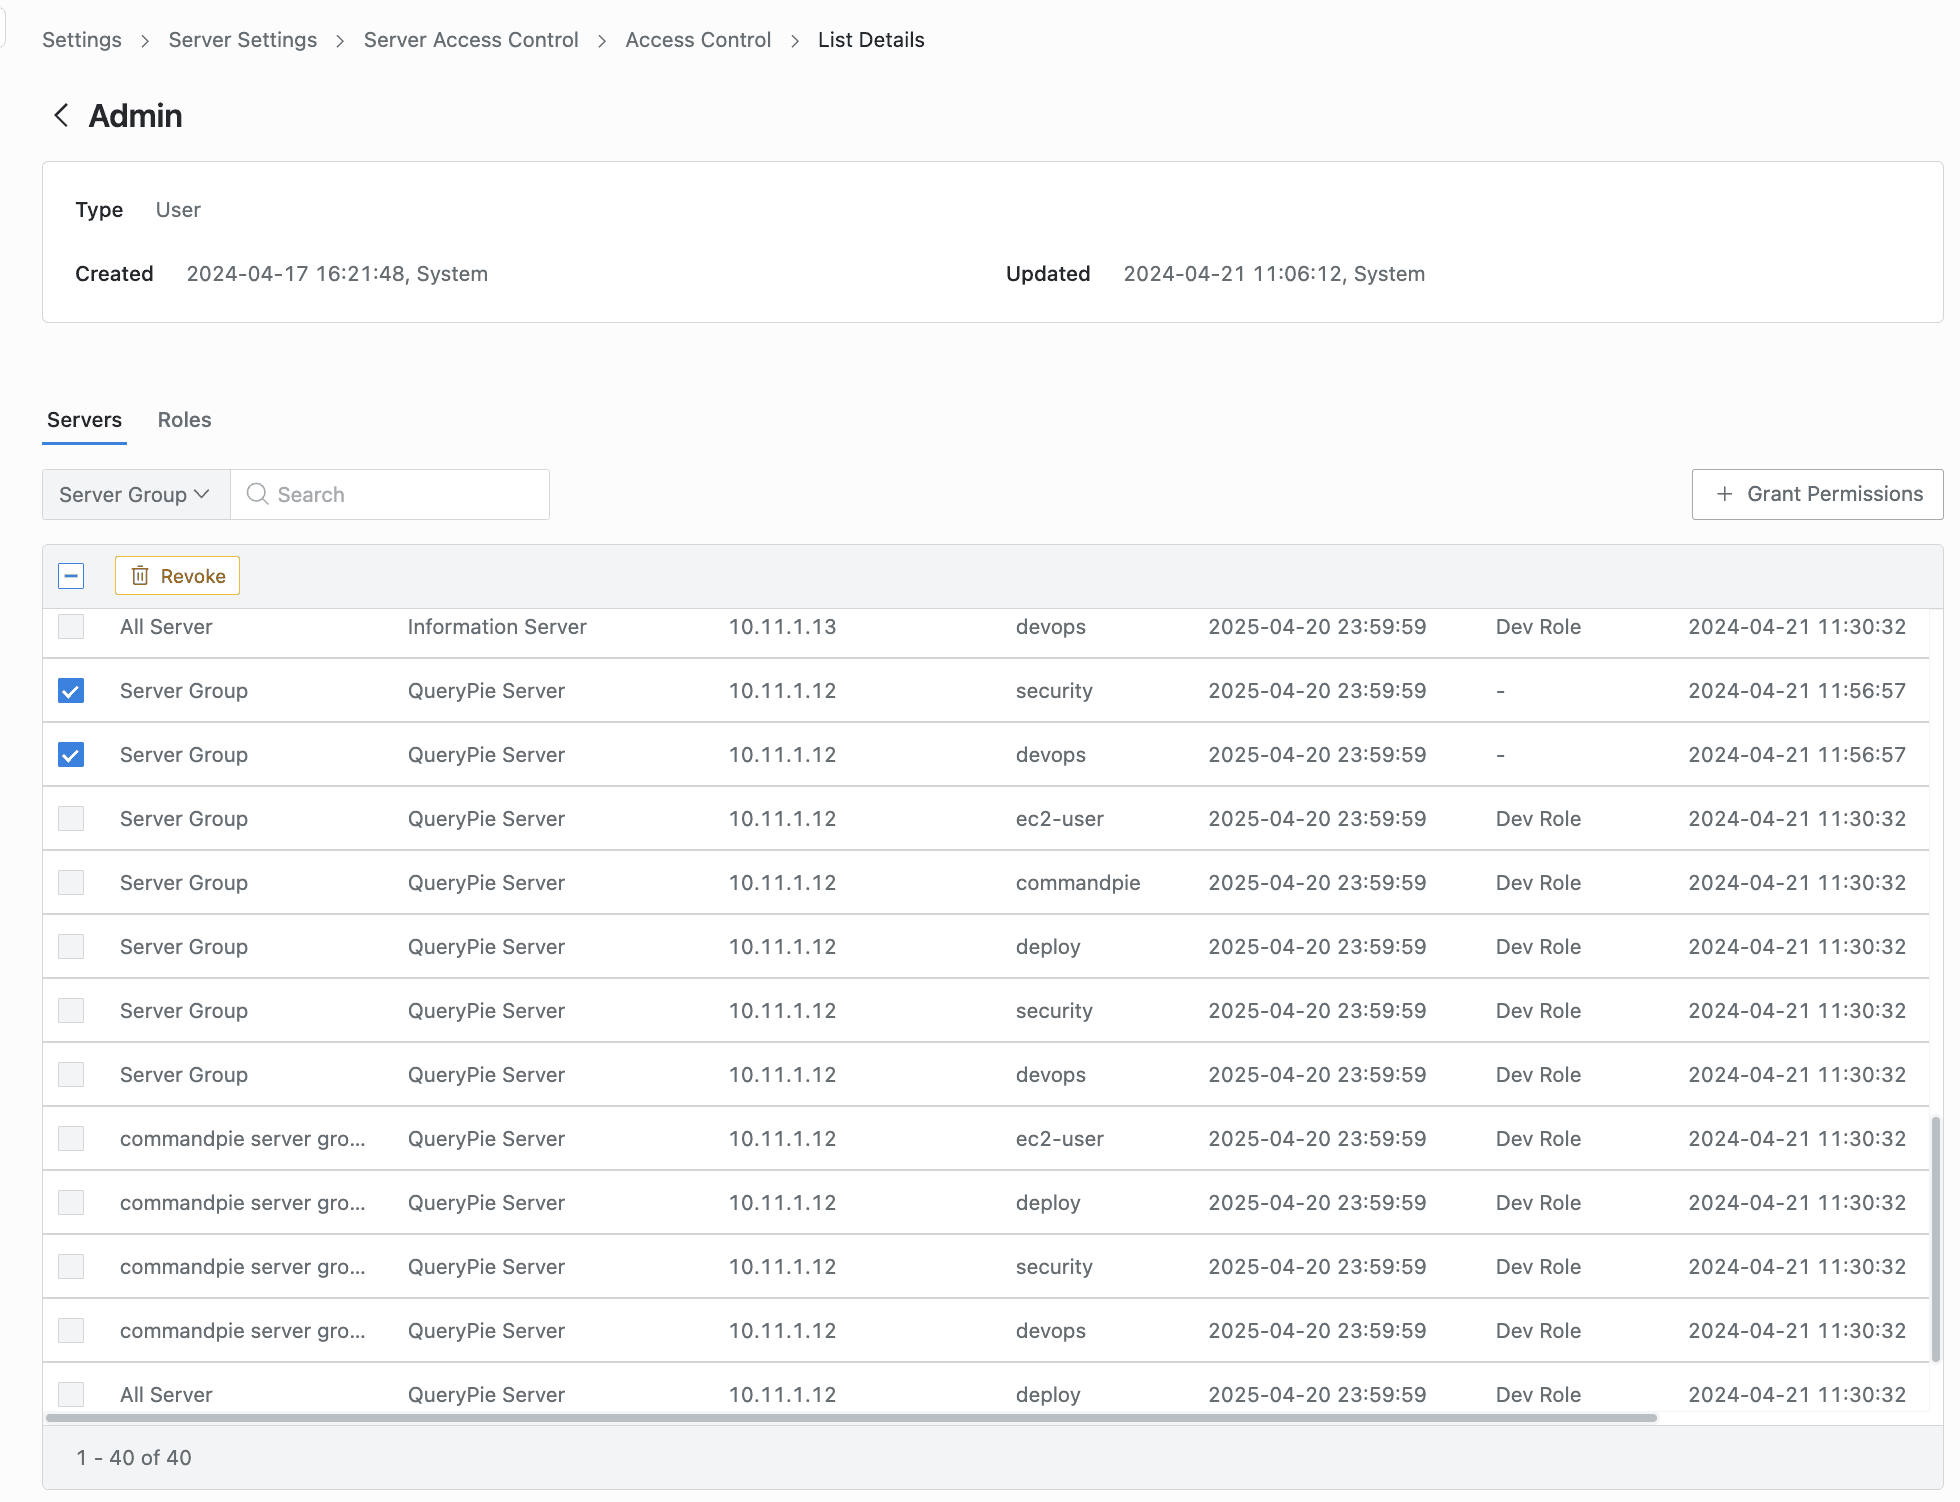Click the plus icon on Grant Permissions
The image size is (1960, 1502).
pos(1724,494)
